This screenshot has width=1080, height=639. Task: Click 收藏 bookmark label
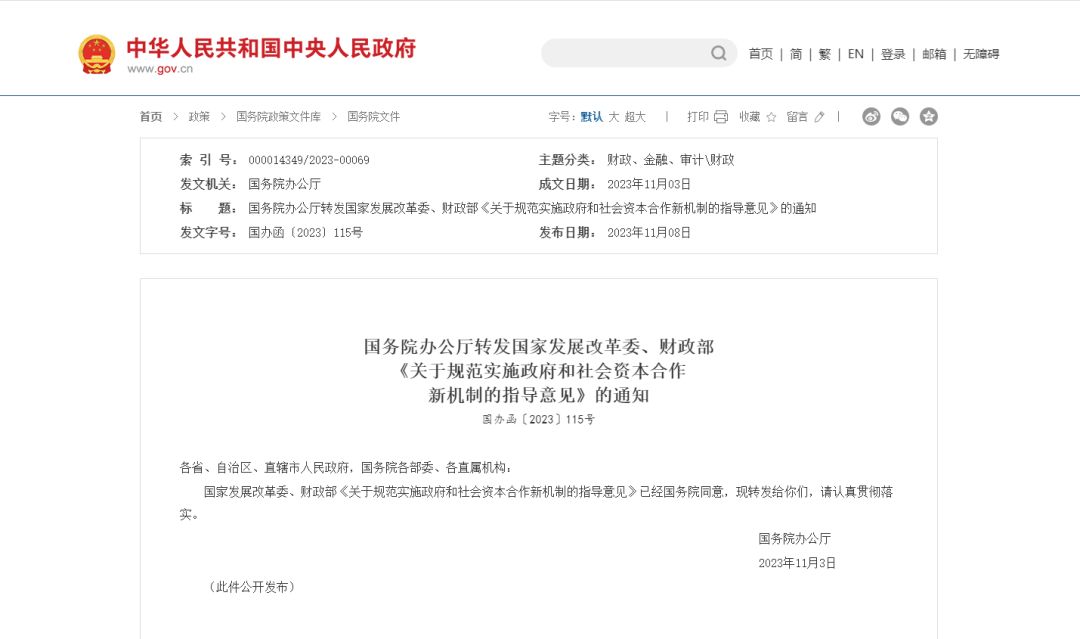pyautogui.click(x=749, y=117)
